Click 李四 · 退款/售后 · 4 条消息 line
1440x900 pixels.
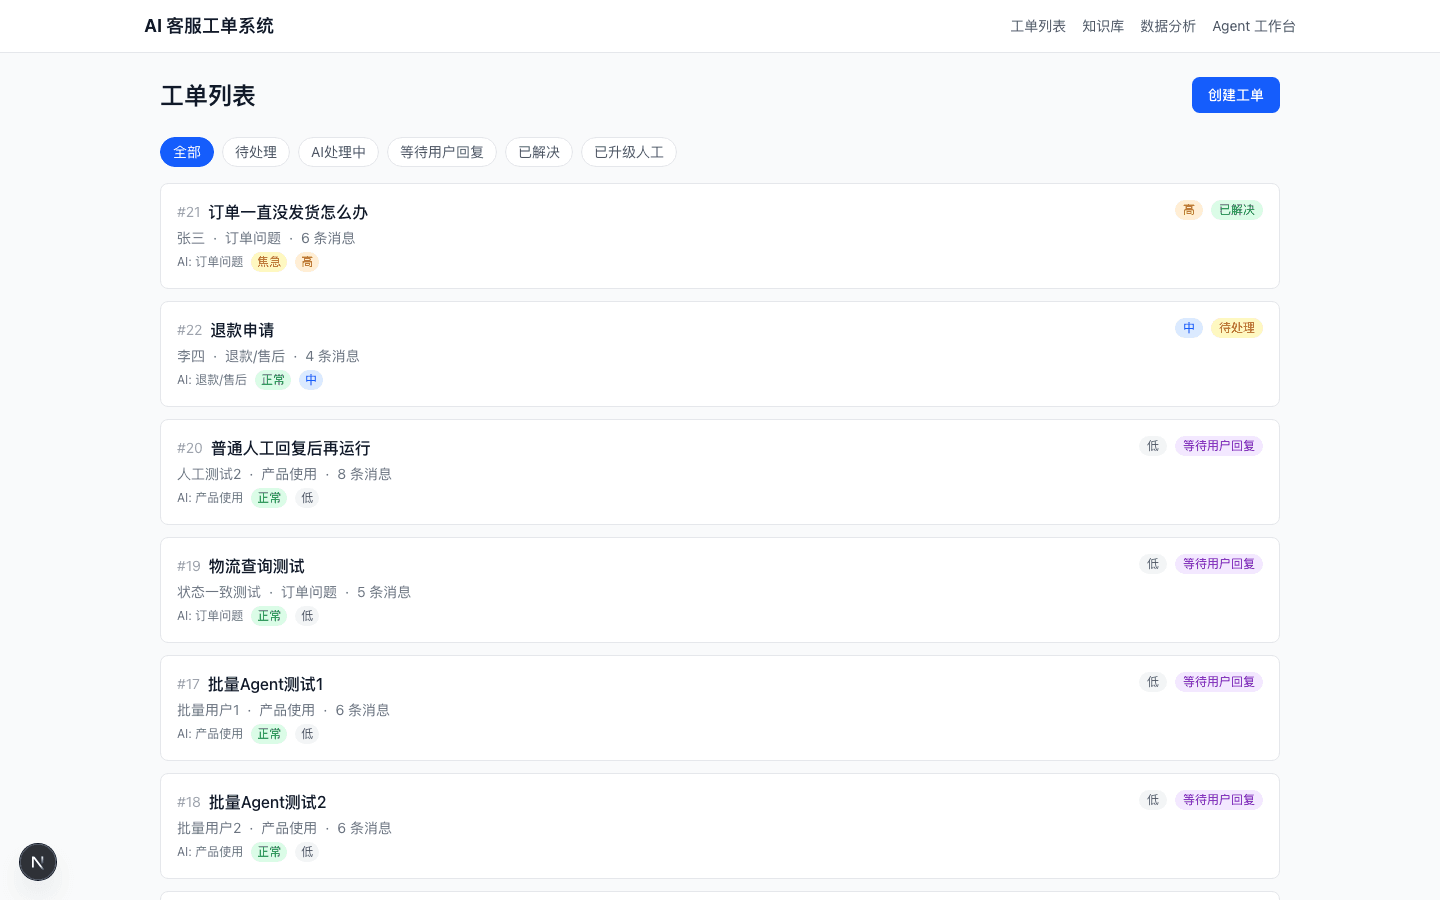(x=268, y=356)
